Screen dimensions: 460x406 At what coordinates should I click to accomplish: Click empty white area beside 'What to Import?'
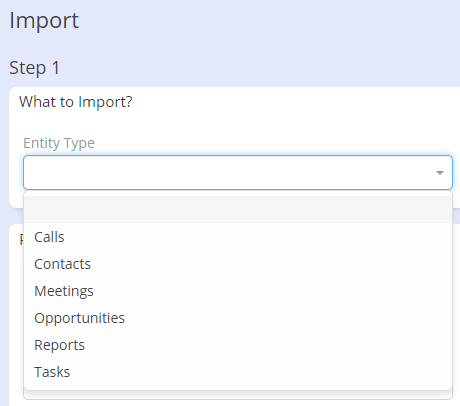click(x=293, y=102)
